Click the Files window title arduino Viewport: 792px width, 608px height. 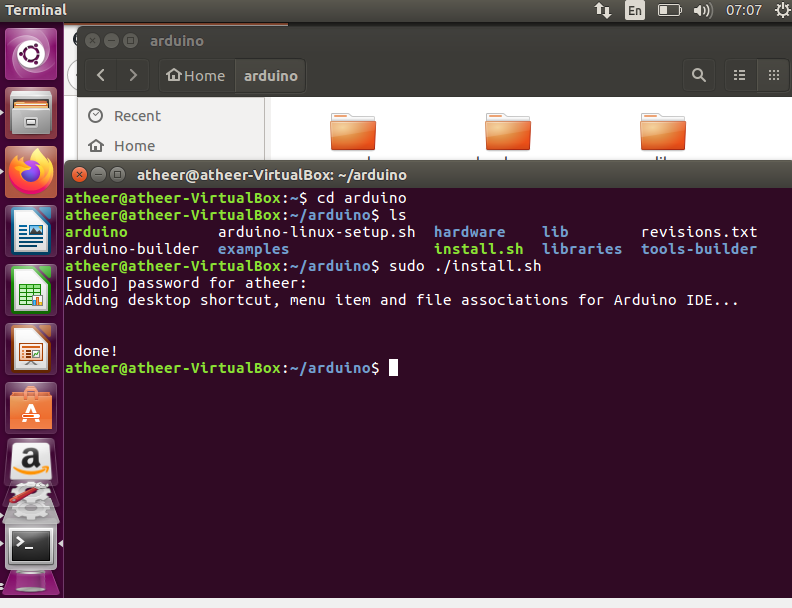(x=177, y=41)
